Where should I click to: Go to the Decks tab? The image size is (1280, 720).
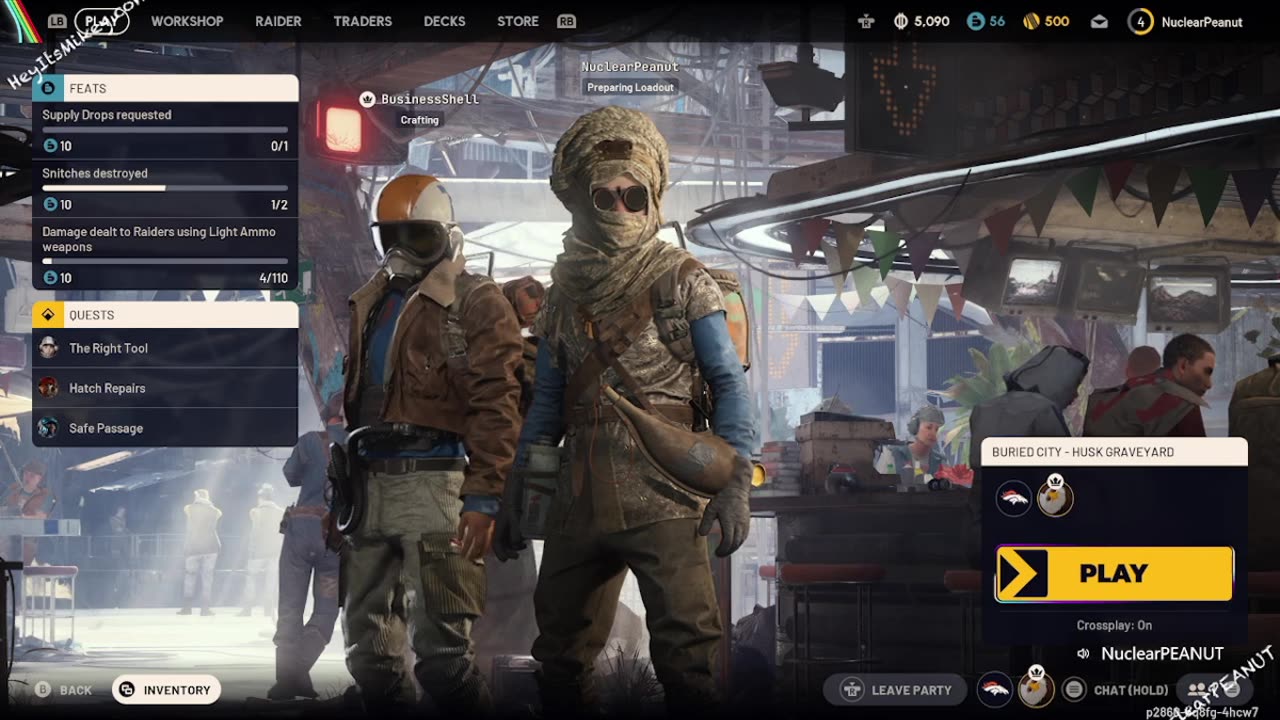444,21
